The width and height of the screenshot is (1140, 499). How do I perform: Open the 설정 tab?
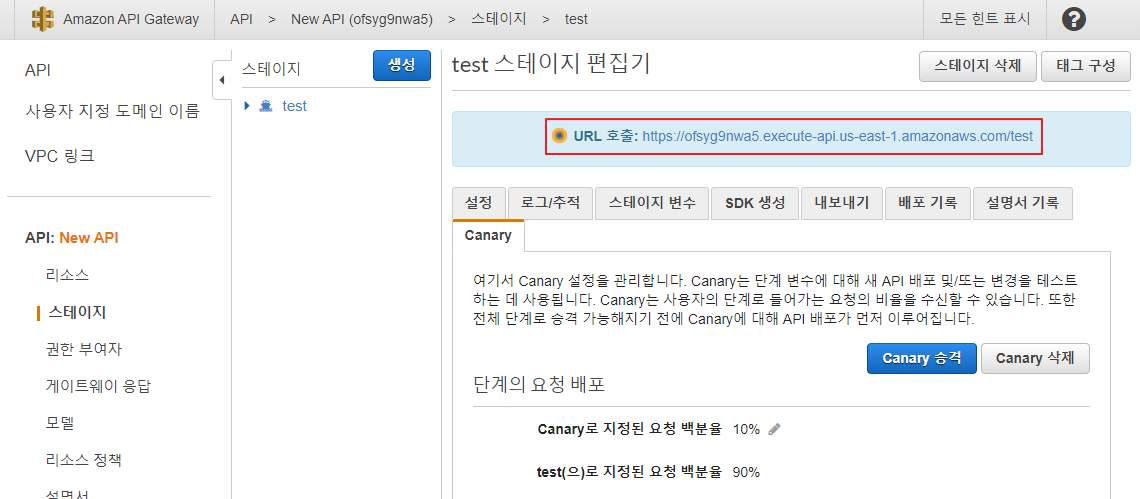[478, 203]
